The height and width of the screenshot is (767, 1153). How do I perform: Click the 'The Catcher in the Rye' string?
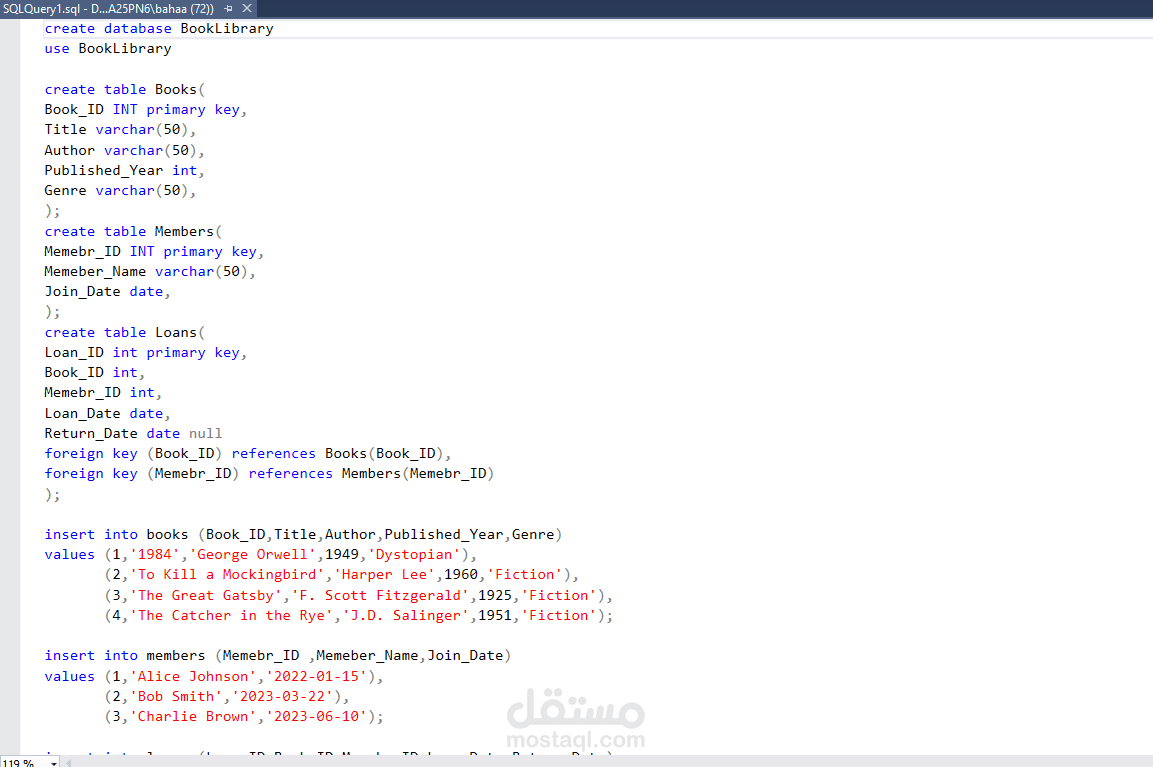point(231,616)
